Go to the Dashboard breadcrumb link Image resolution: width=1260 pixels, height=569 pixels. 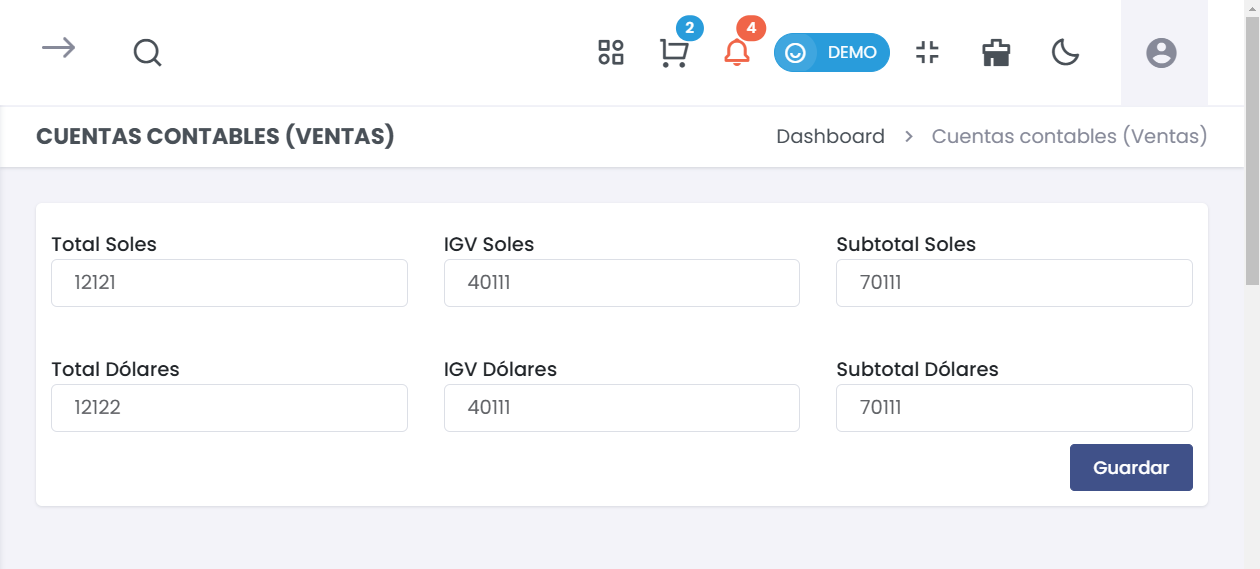click(x=831, y=136)
